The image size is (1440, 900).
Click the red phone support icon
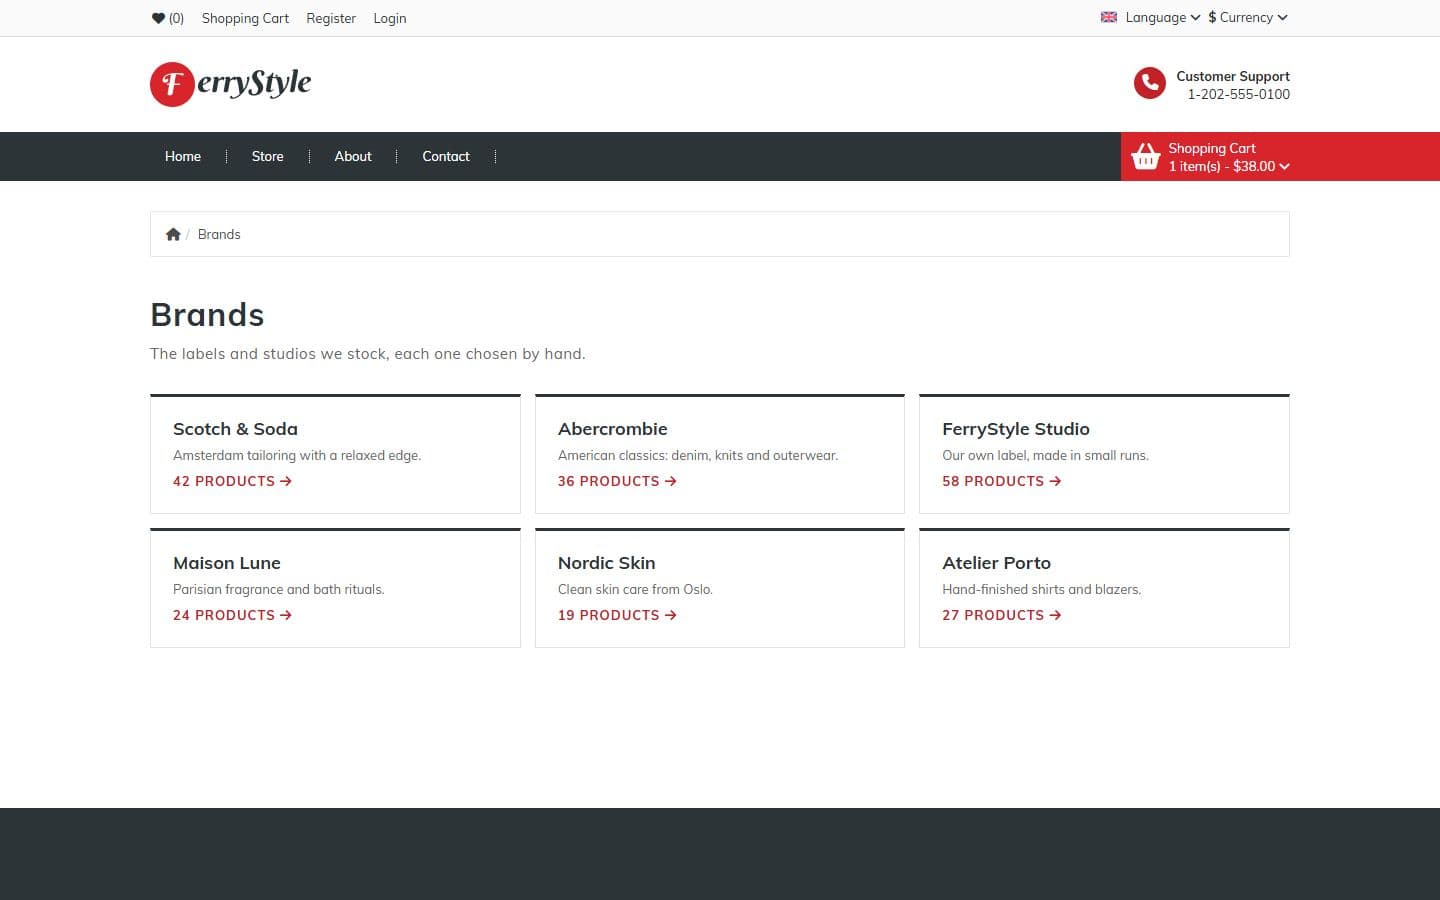(1149, 84)
